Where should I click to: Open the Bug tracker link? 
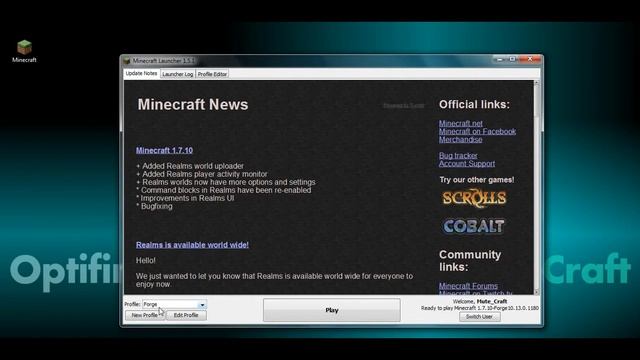458,156
